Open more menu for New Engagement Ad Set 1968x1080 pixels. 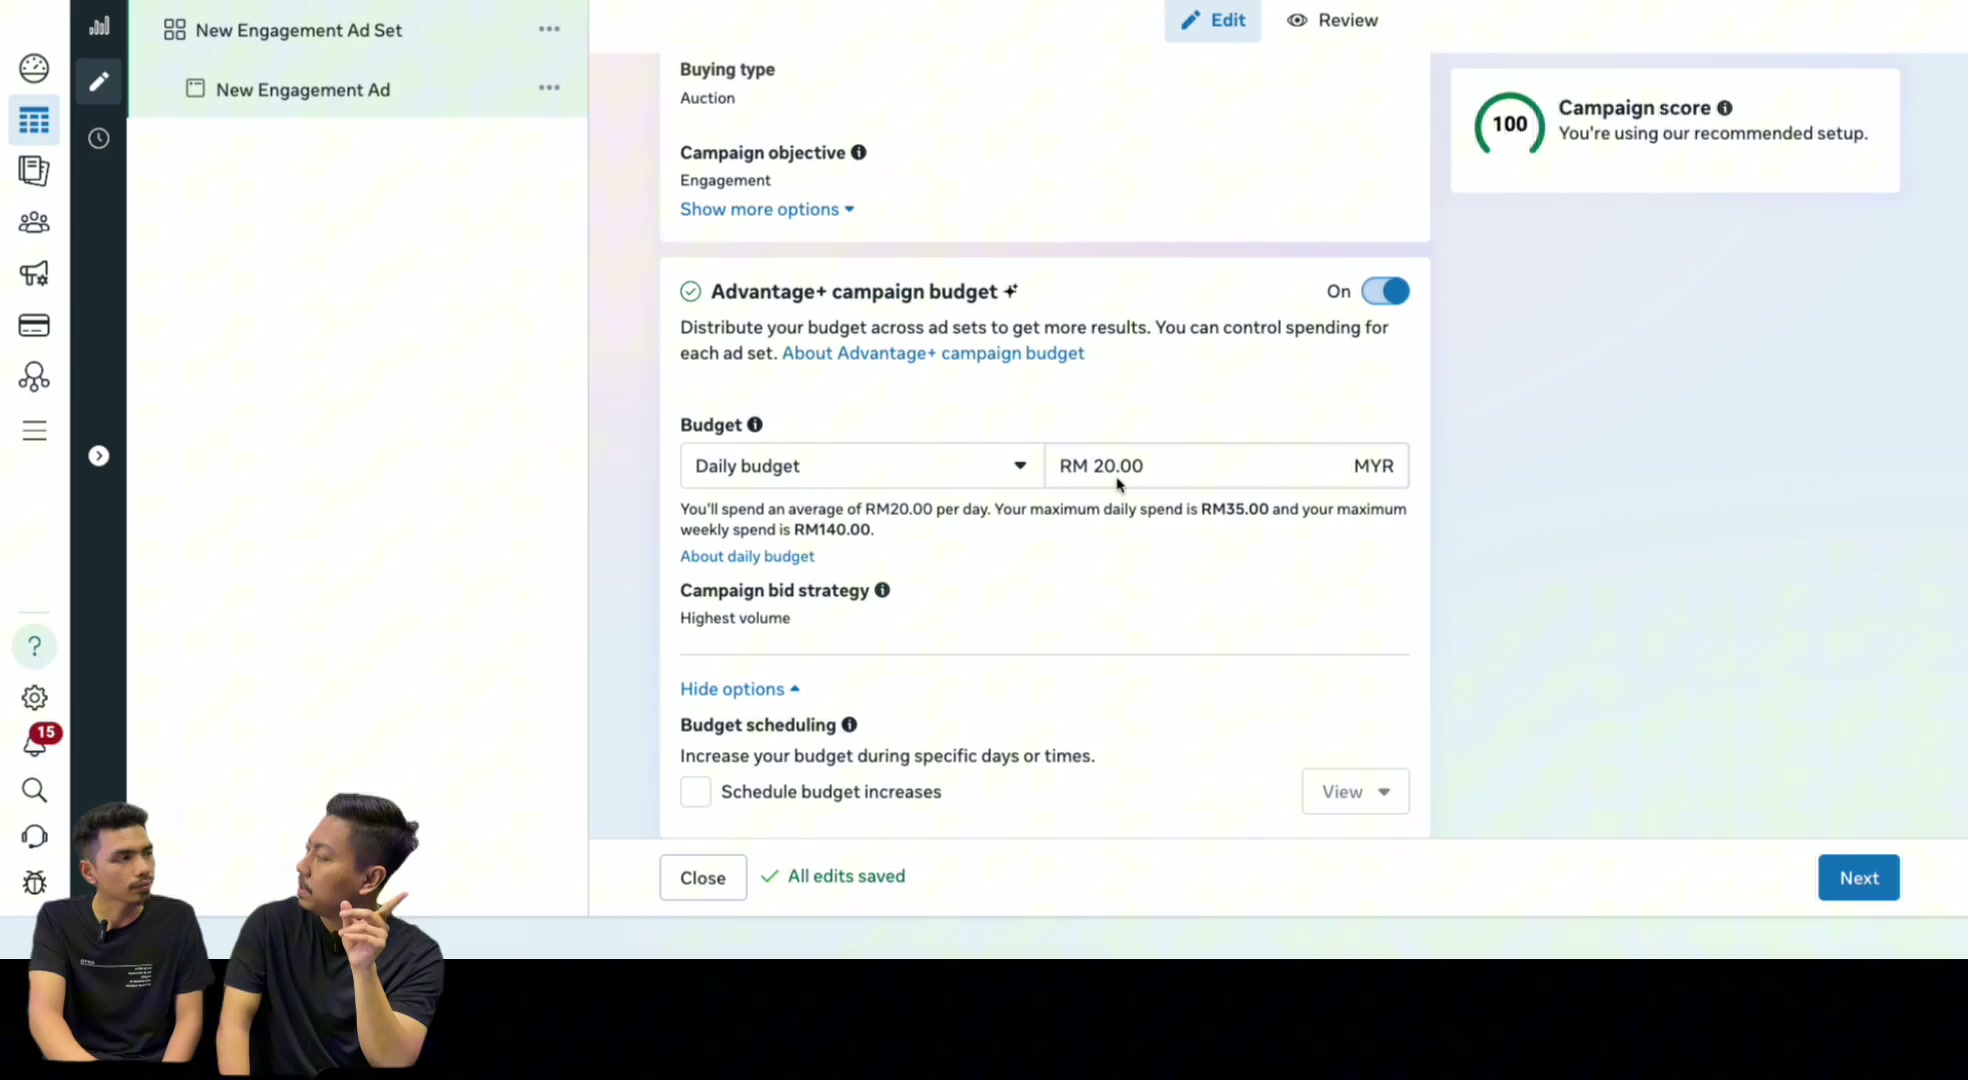549,29
